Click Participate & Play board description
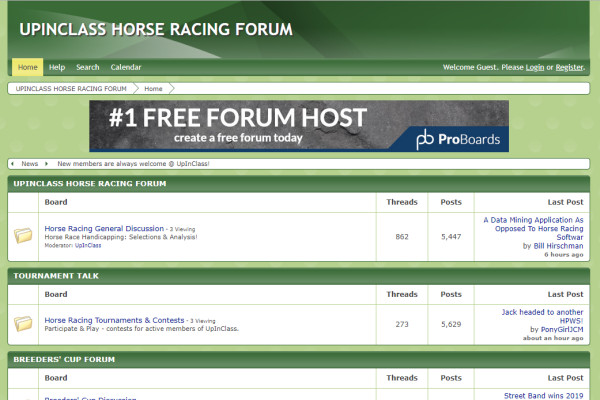Screen dimensions: 600x400 pos(142,329)
